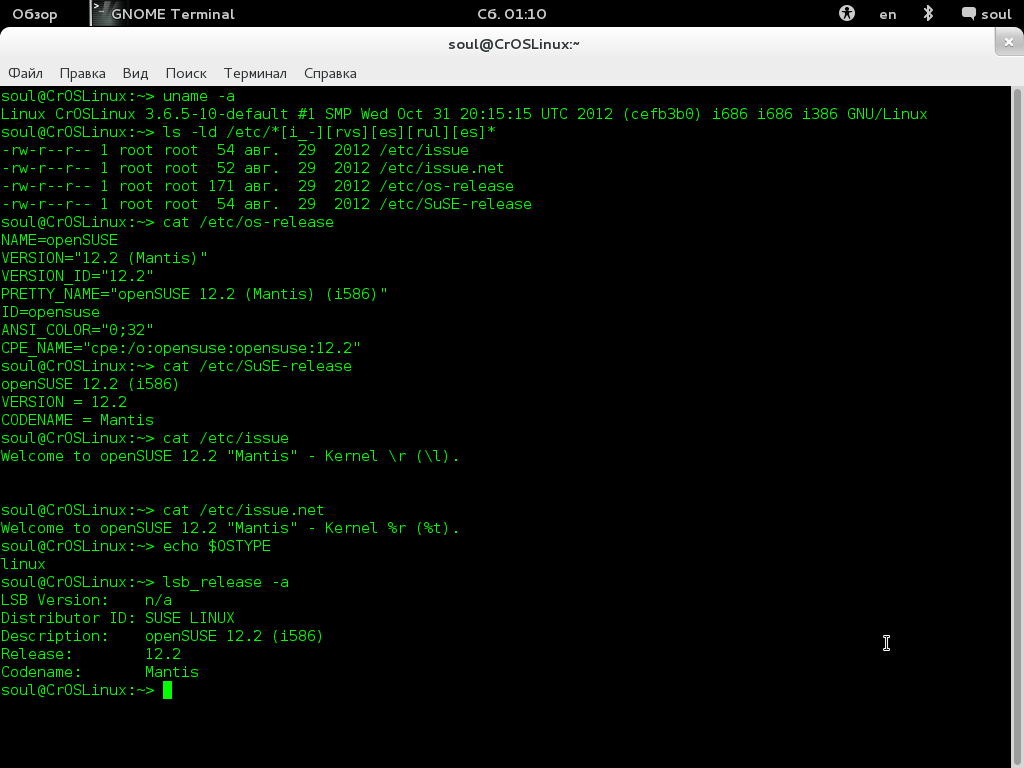Click the ID=opensuse line
1024x768 pixels.
(50, 312)
